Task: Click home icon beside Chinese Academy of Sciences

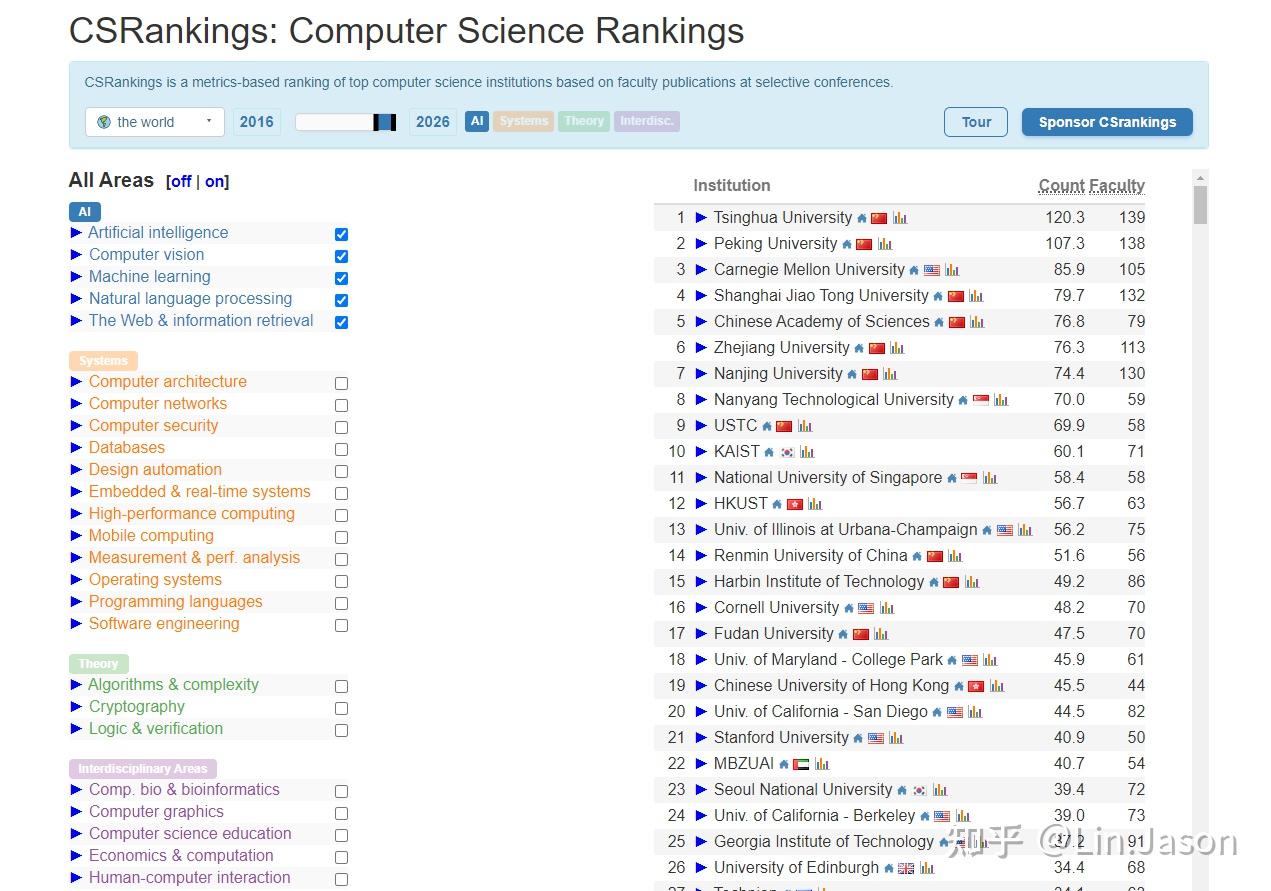Action: [939, 322]
